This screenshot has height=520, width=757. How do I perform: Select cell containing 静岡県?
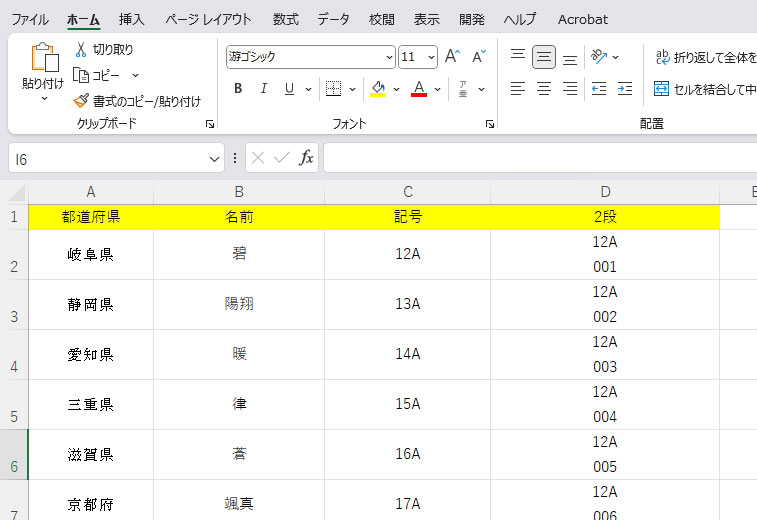tap(91, 304)
